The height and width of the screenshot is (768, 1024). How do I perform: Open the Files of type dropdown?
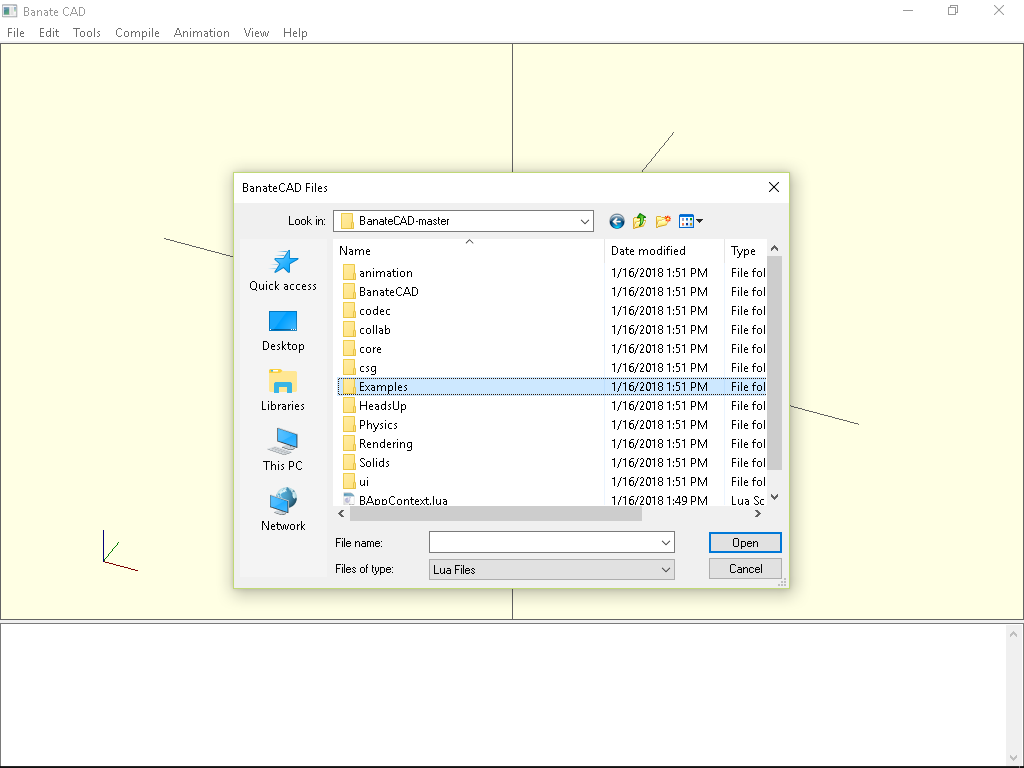(x=666, y=568)
